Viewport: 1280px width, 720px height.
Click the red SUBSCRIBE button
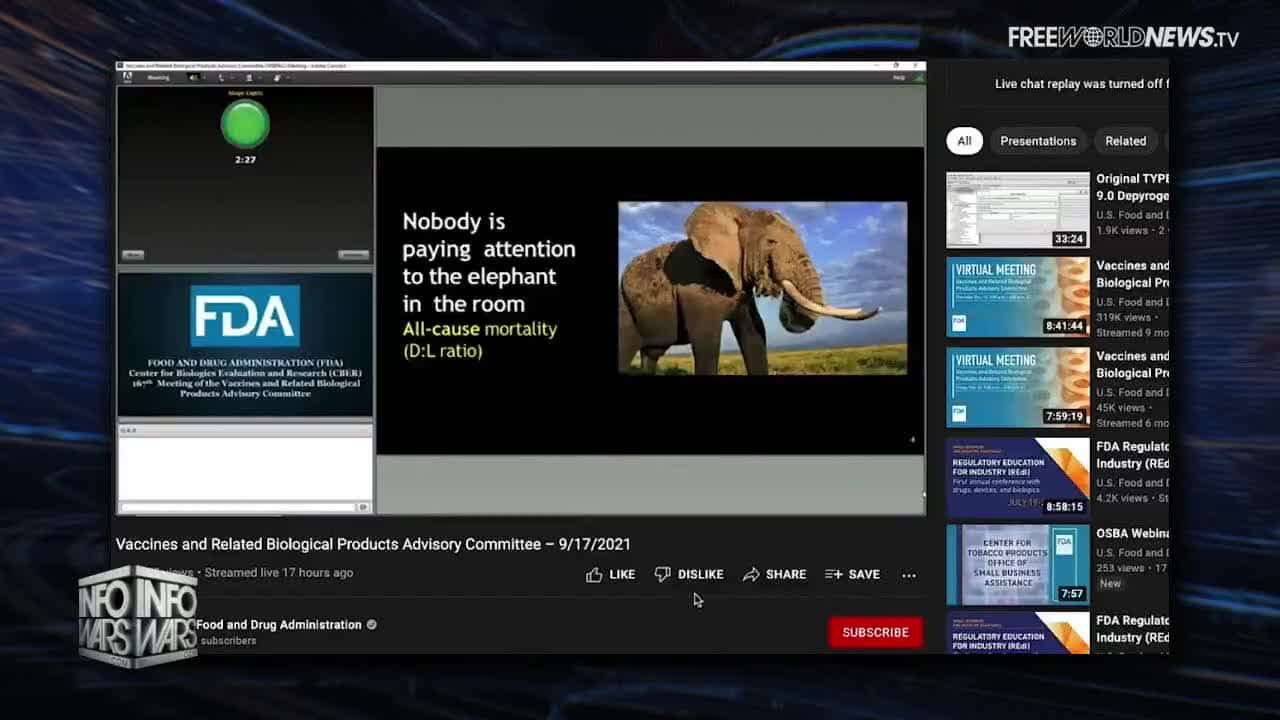pos(875,632)
